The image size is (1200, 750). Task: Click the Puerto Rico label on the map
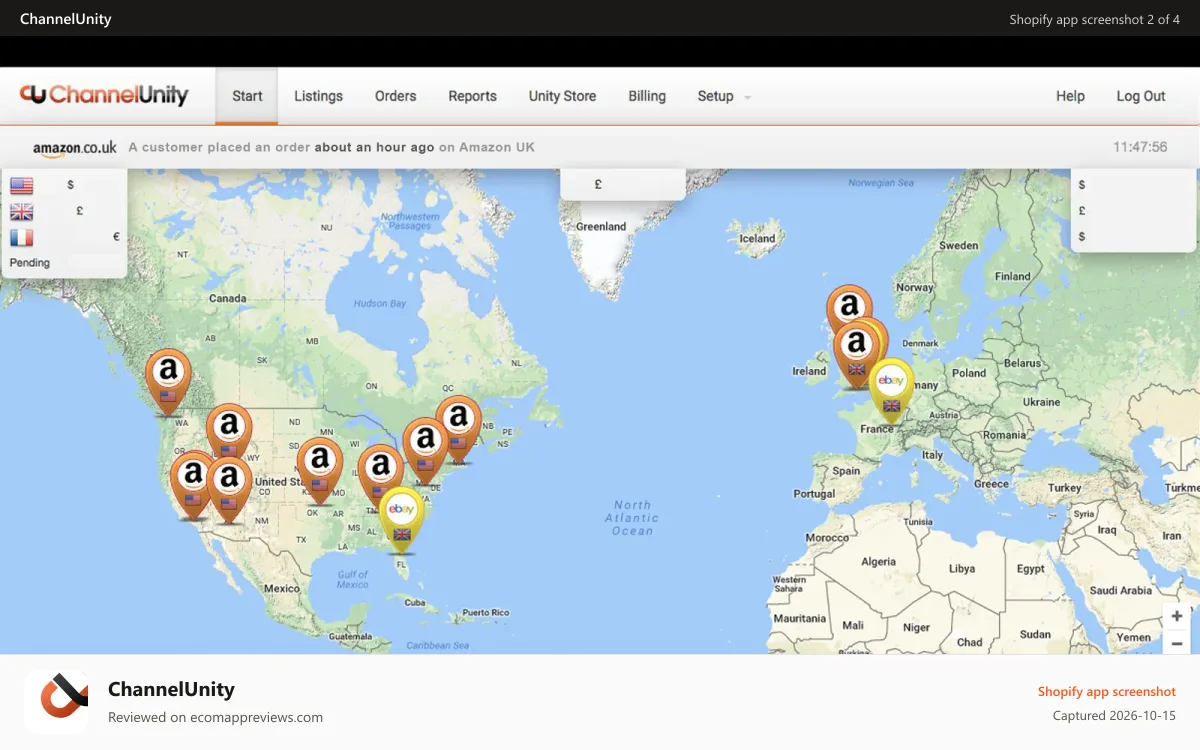click(x=486, y=613)
